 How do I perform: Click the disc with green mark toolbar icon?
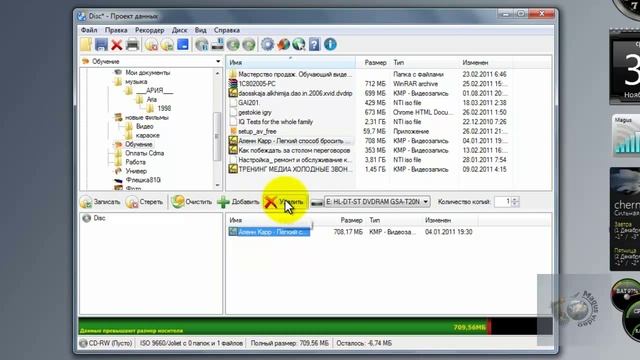pyautogui.click(x=167, y=44)
